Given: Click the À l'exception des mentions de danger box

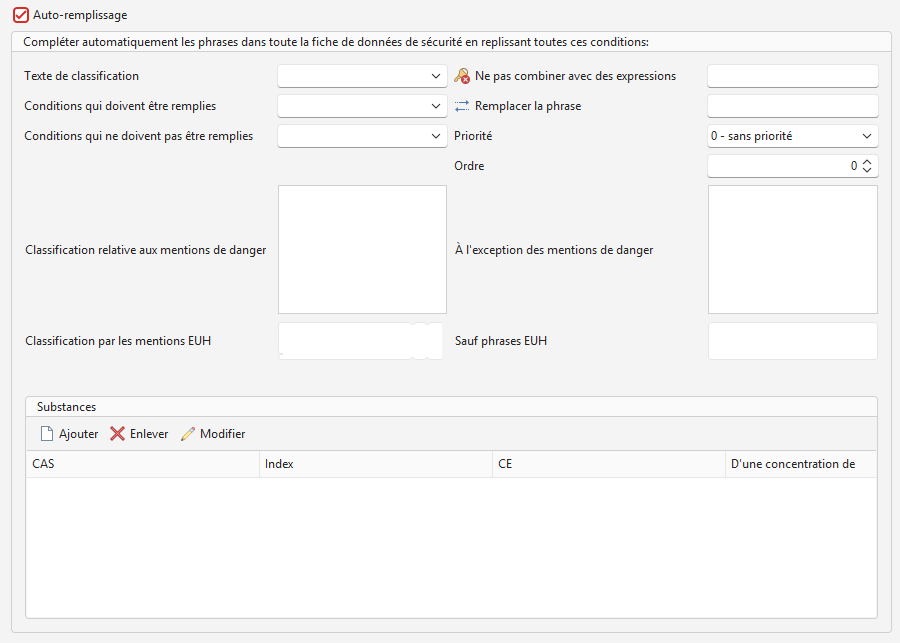Looking at the screenshot, I should click(x=793, y=249).
